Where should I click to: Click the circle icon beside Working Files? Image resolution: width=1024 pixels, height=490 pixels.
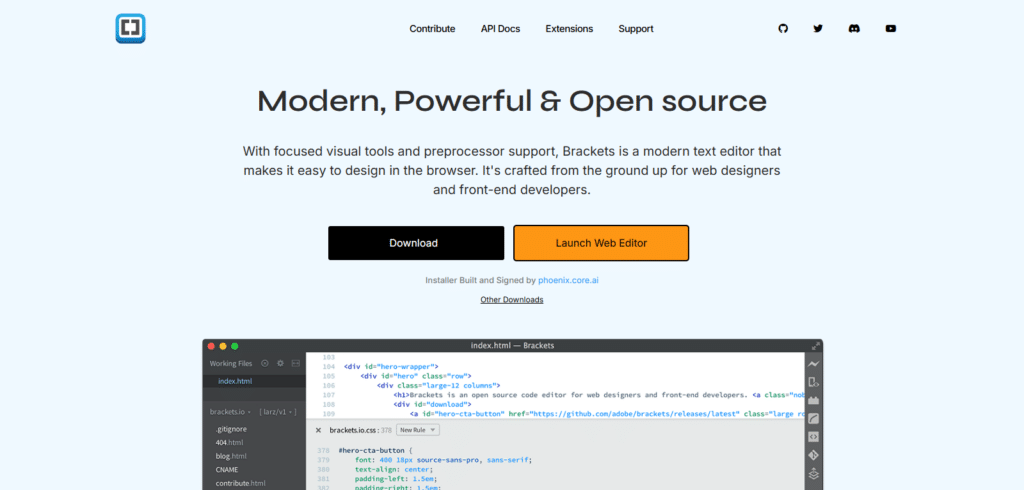[265, 363]
